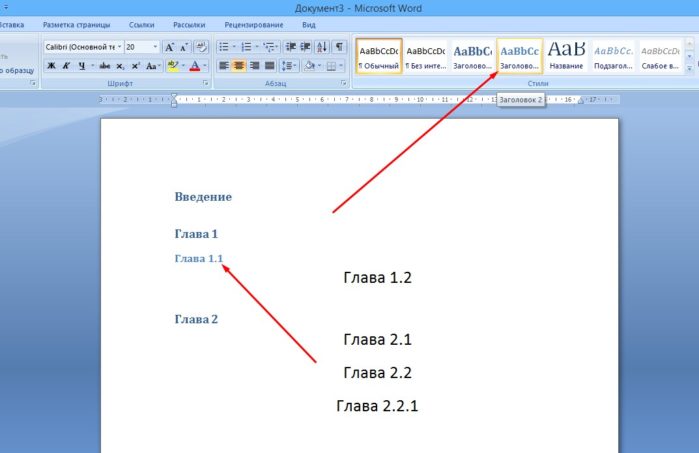Expand the styles gallery with More arrow

(x=690, y=68)
